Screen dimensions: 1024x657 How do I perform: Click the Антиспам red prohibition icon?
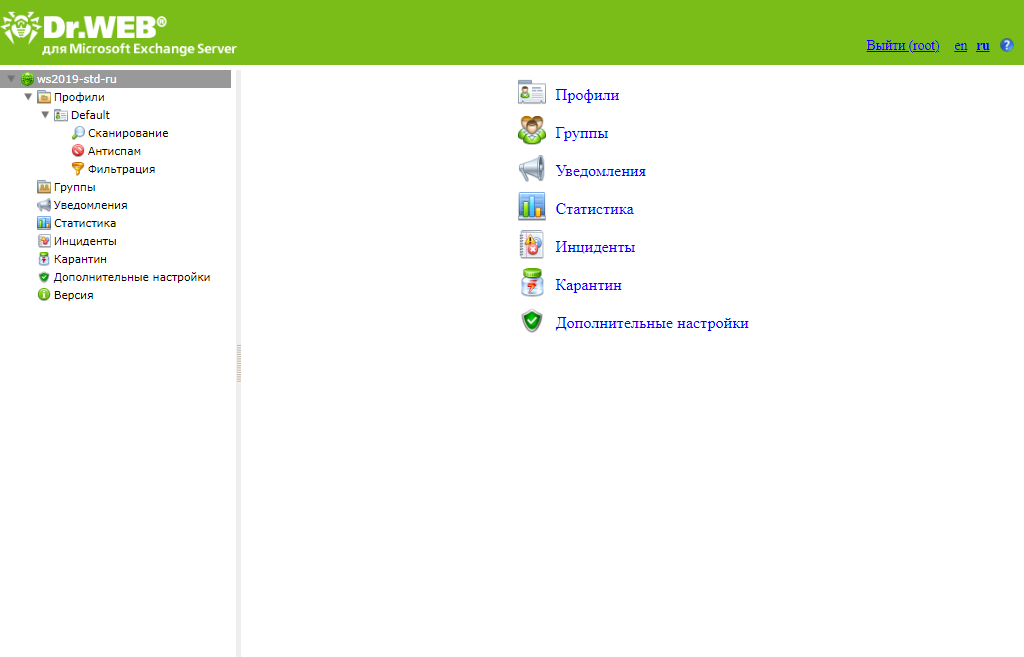[x=78, y=151]
